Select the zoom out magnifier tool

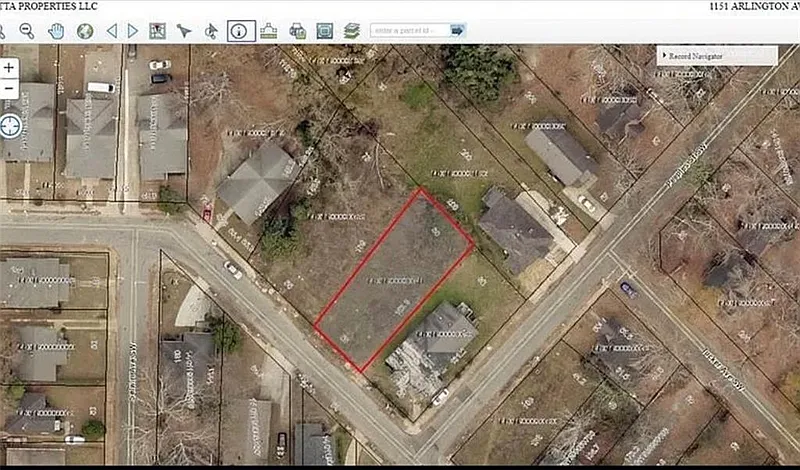pos(26,31)
